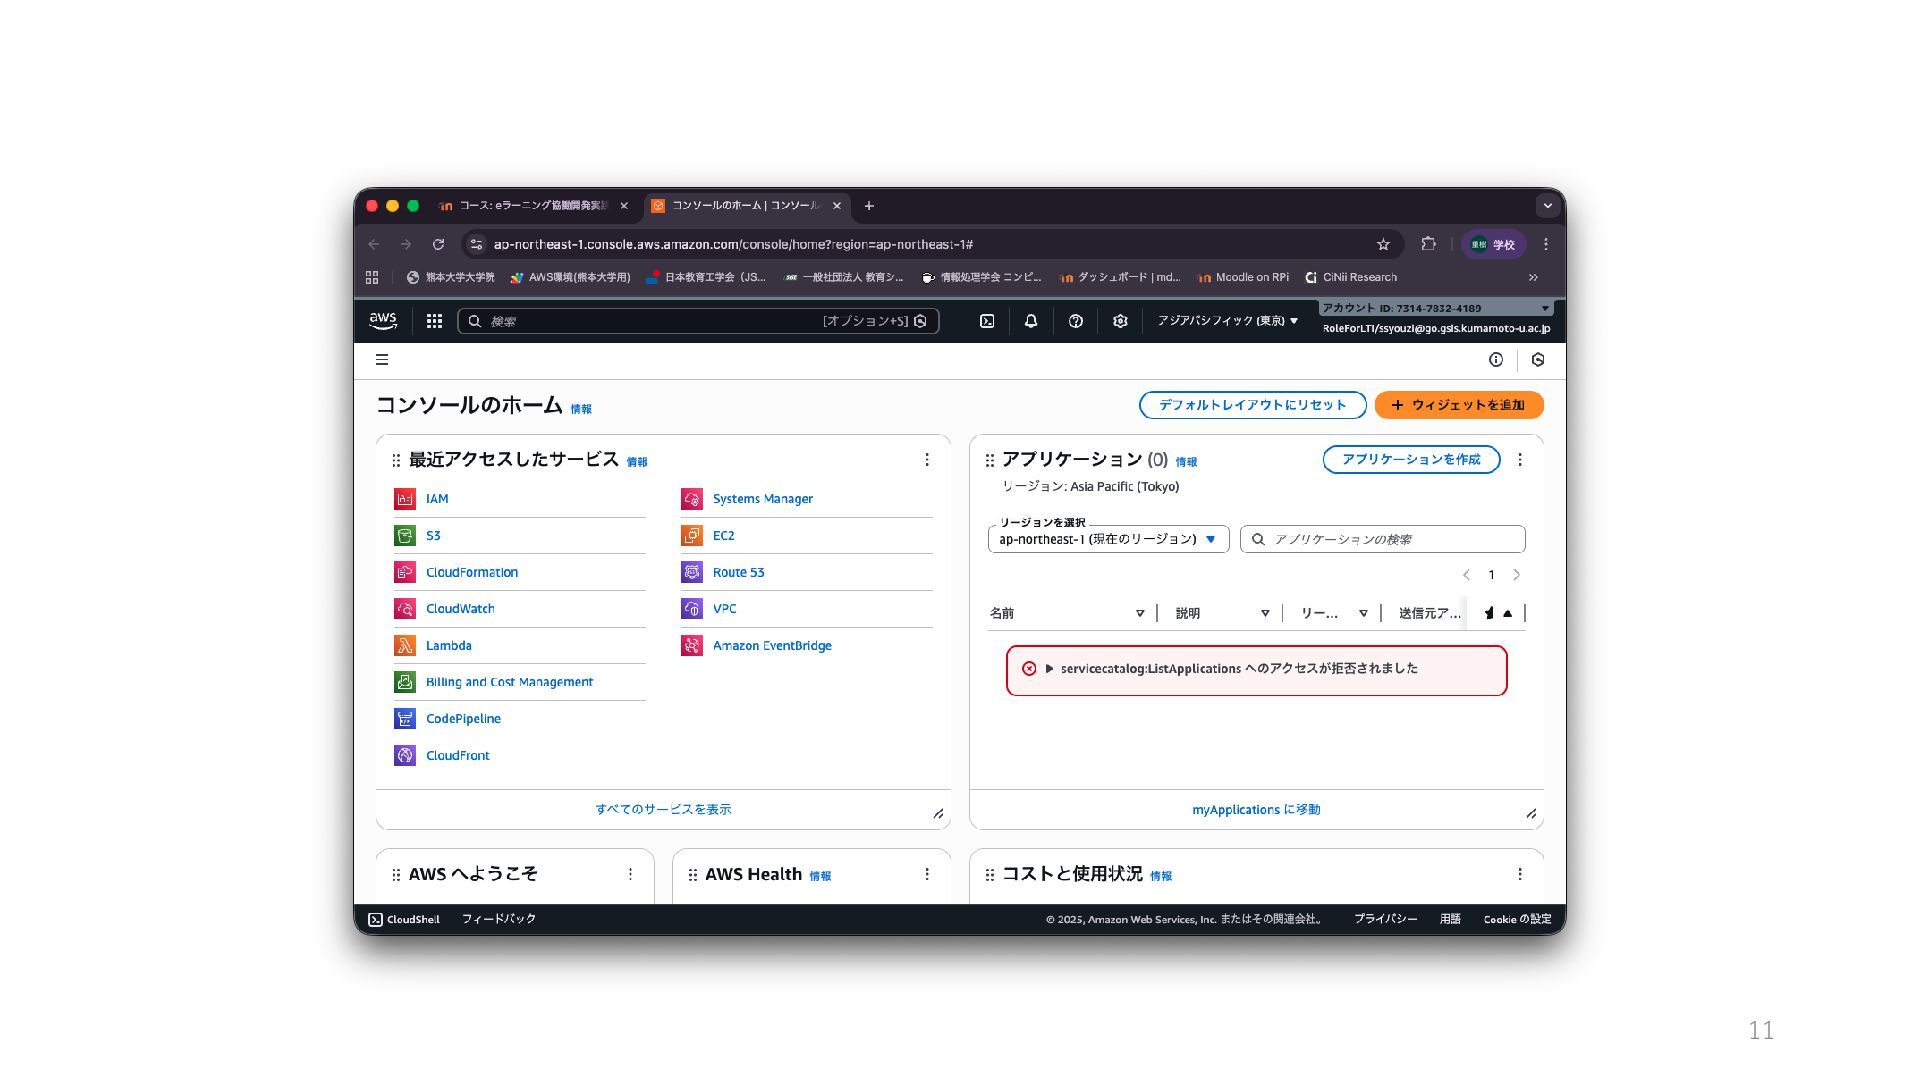The image size is (1920, 1080).
Task: Click the AWS logo
Action: [383, 320]
